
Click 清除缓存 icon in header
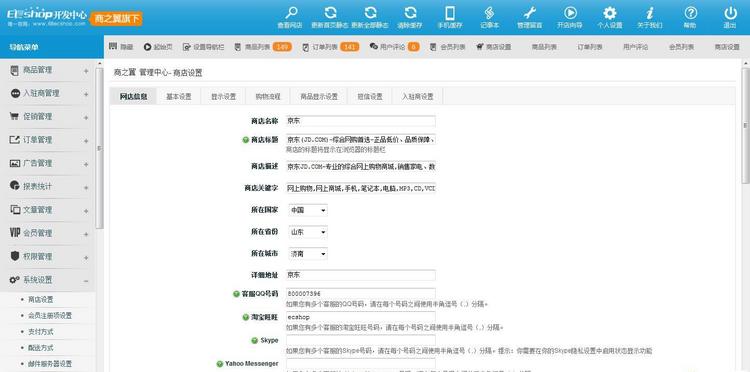click(410, 13)
